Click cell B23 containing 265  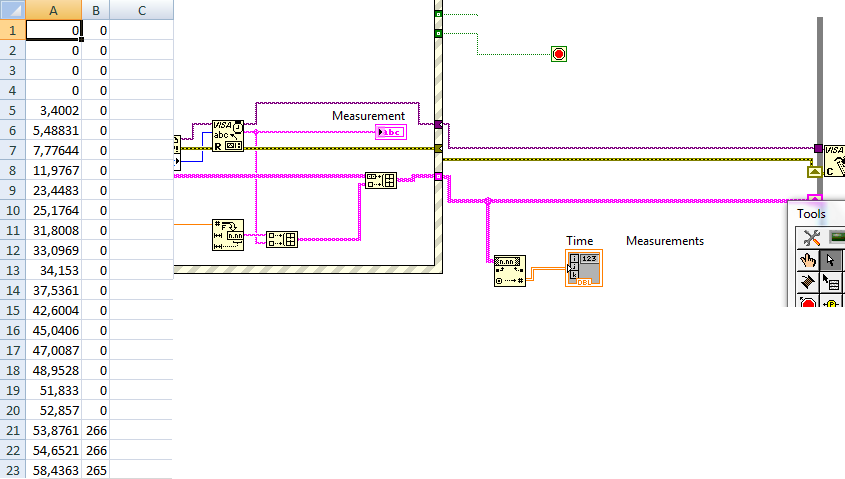point(95,470)
